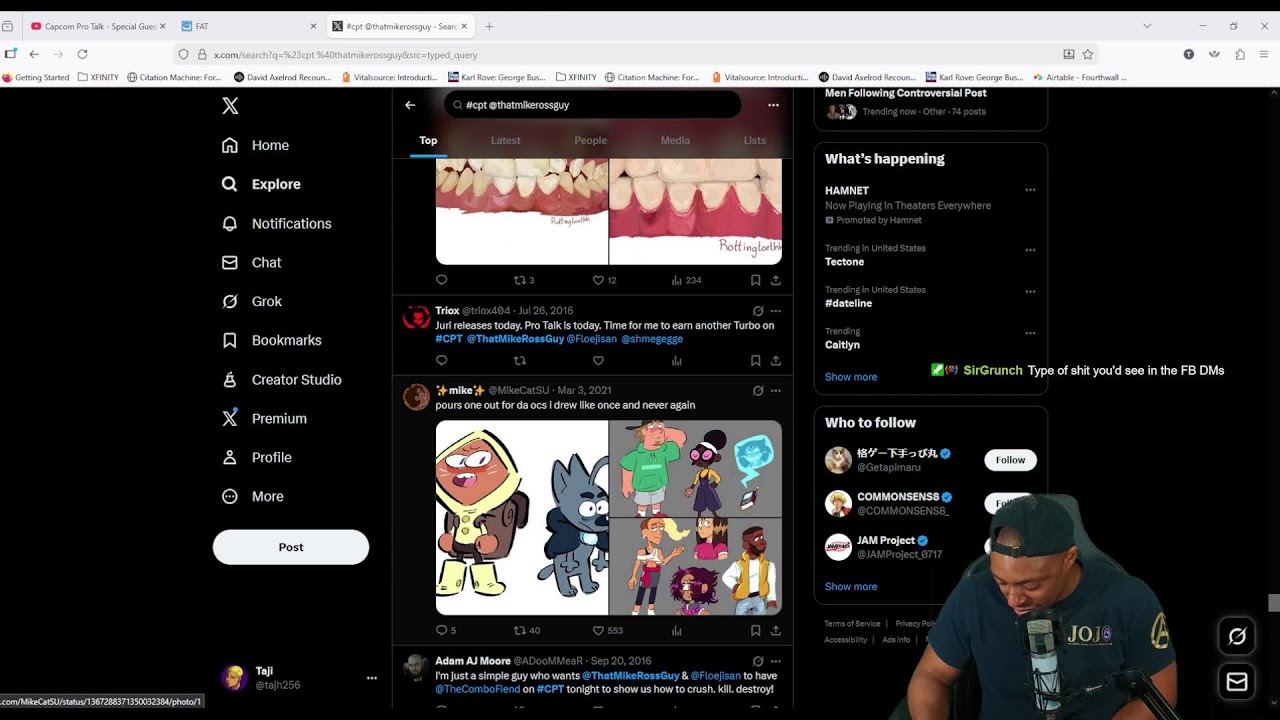This screenshot has height=720, width=1280.
Task: Open Grok actions on Adam AJ Moore's tweet
Action: [758, 661]
